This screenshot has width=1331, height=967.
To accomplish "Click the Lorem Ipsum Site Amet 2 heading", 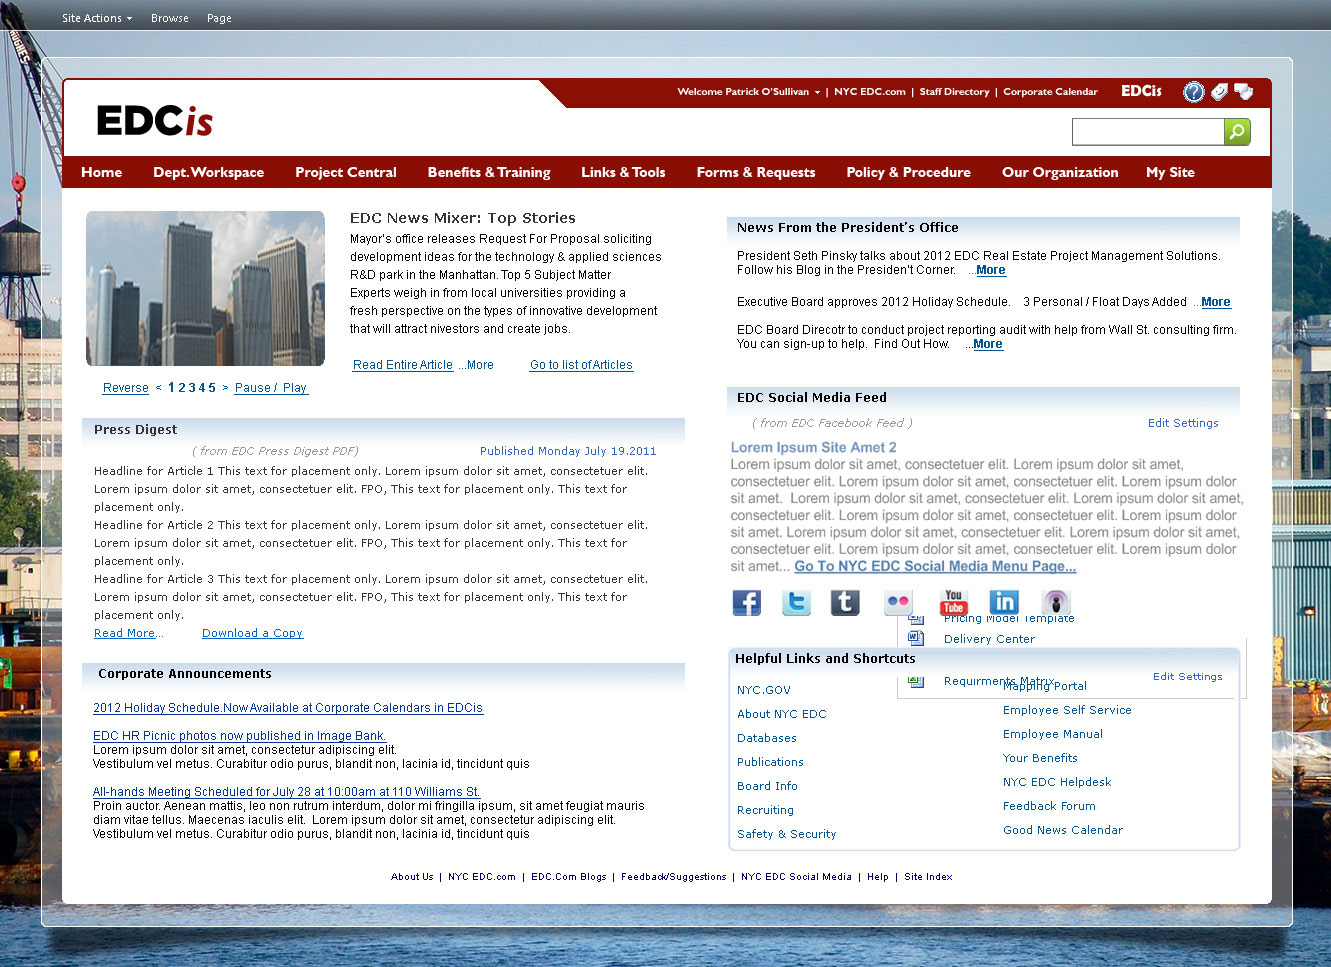I will tap(813, 447).
